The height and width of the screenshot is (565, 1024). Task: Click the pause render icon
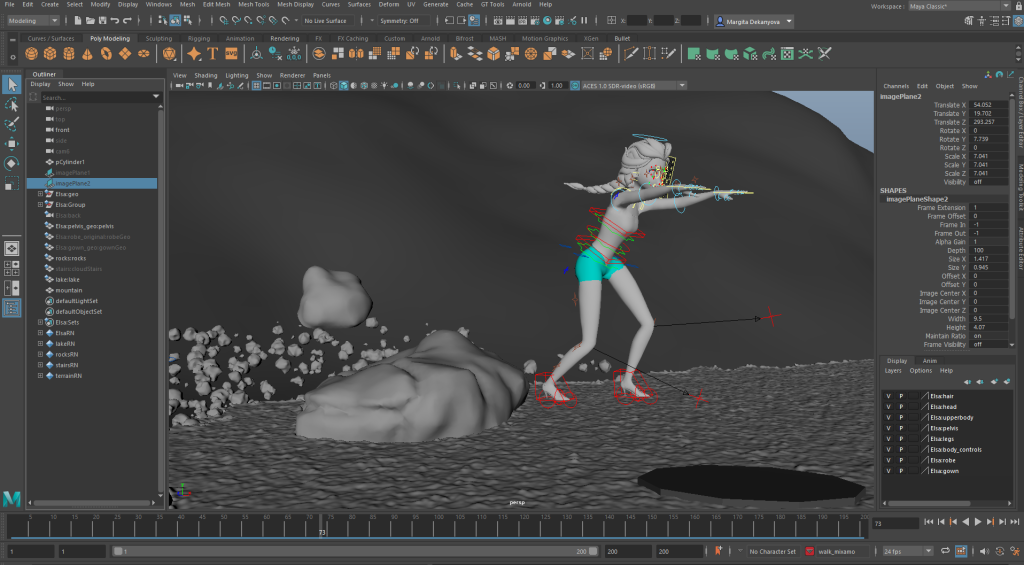tap(584, 21)
